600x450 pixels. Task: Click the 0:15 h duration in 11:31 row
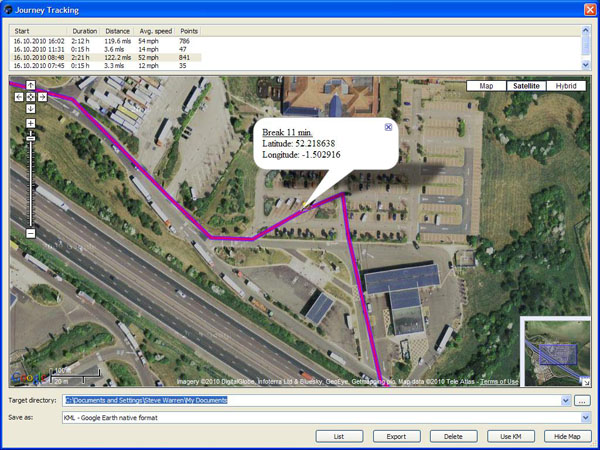click(x=80, y=49)
